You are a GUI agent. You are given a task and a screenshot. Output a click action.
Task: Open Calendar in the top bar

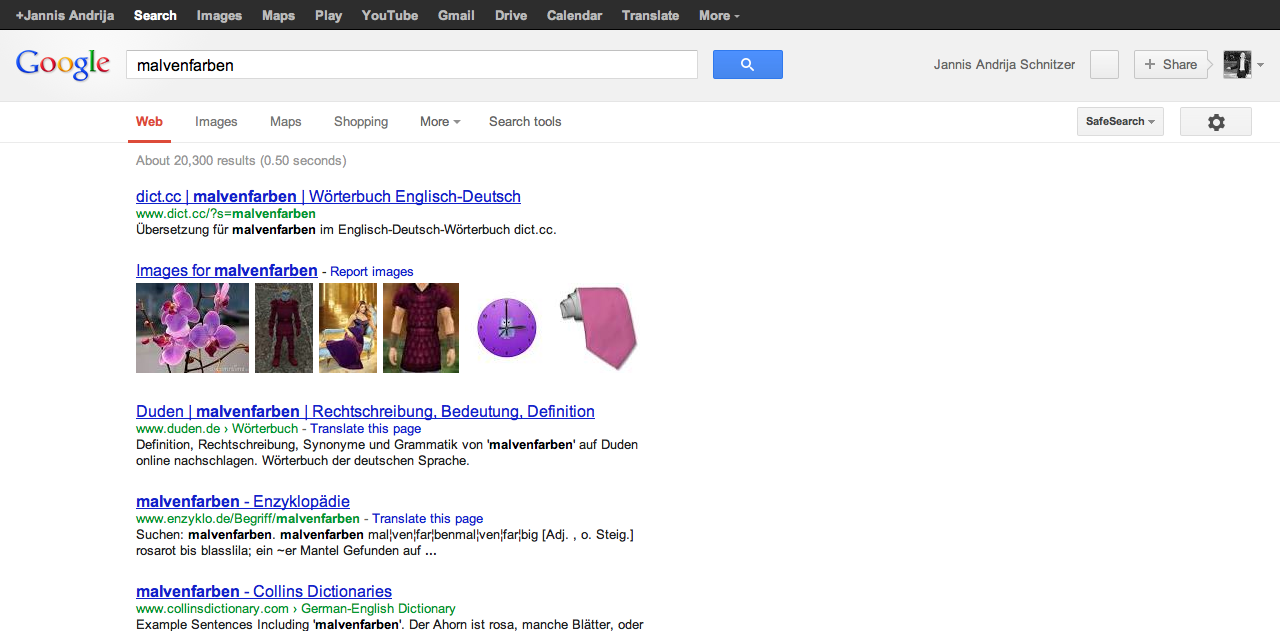pos(574,15)
